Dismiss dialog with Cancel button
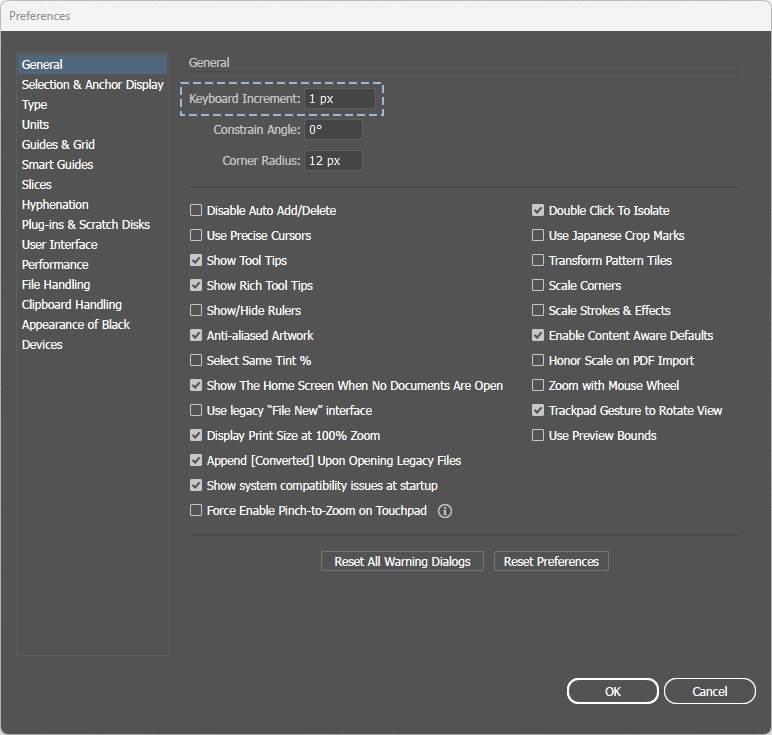Screen dimensions: 772x735 [709, 691]
